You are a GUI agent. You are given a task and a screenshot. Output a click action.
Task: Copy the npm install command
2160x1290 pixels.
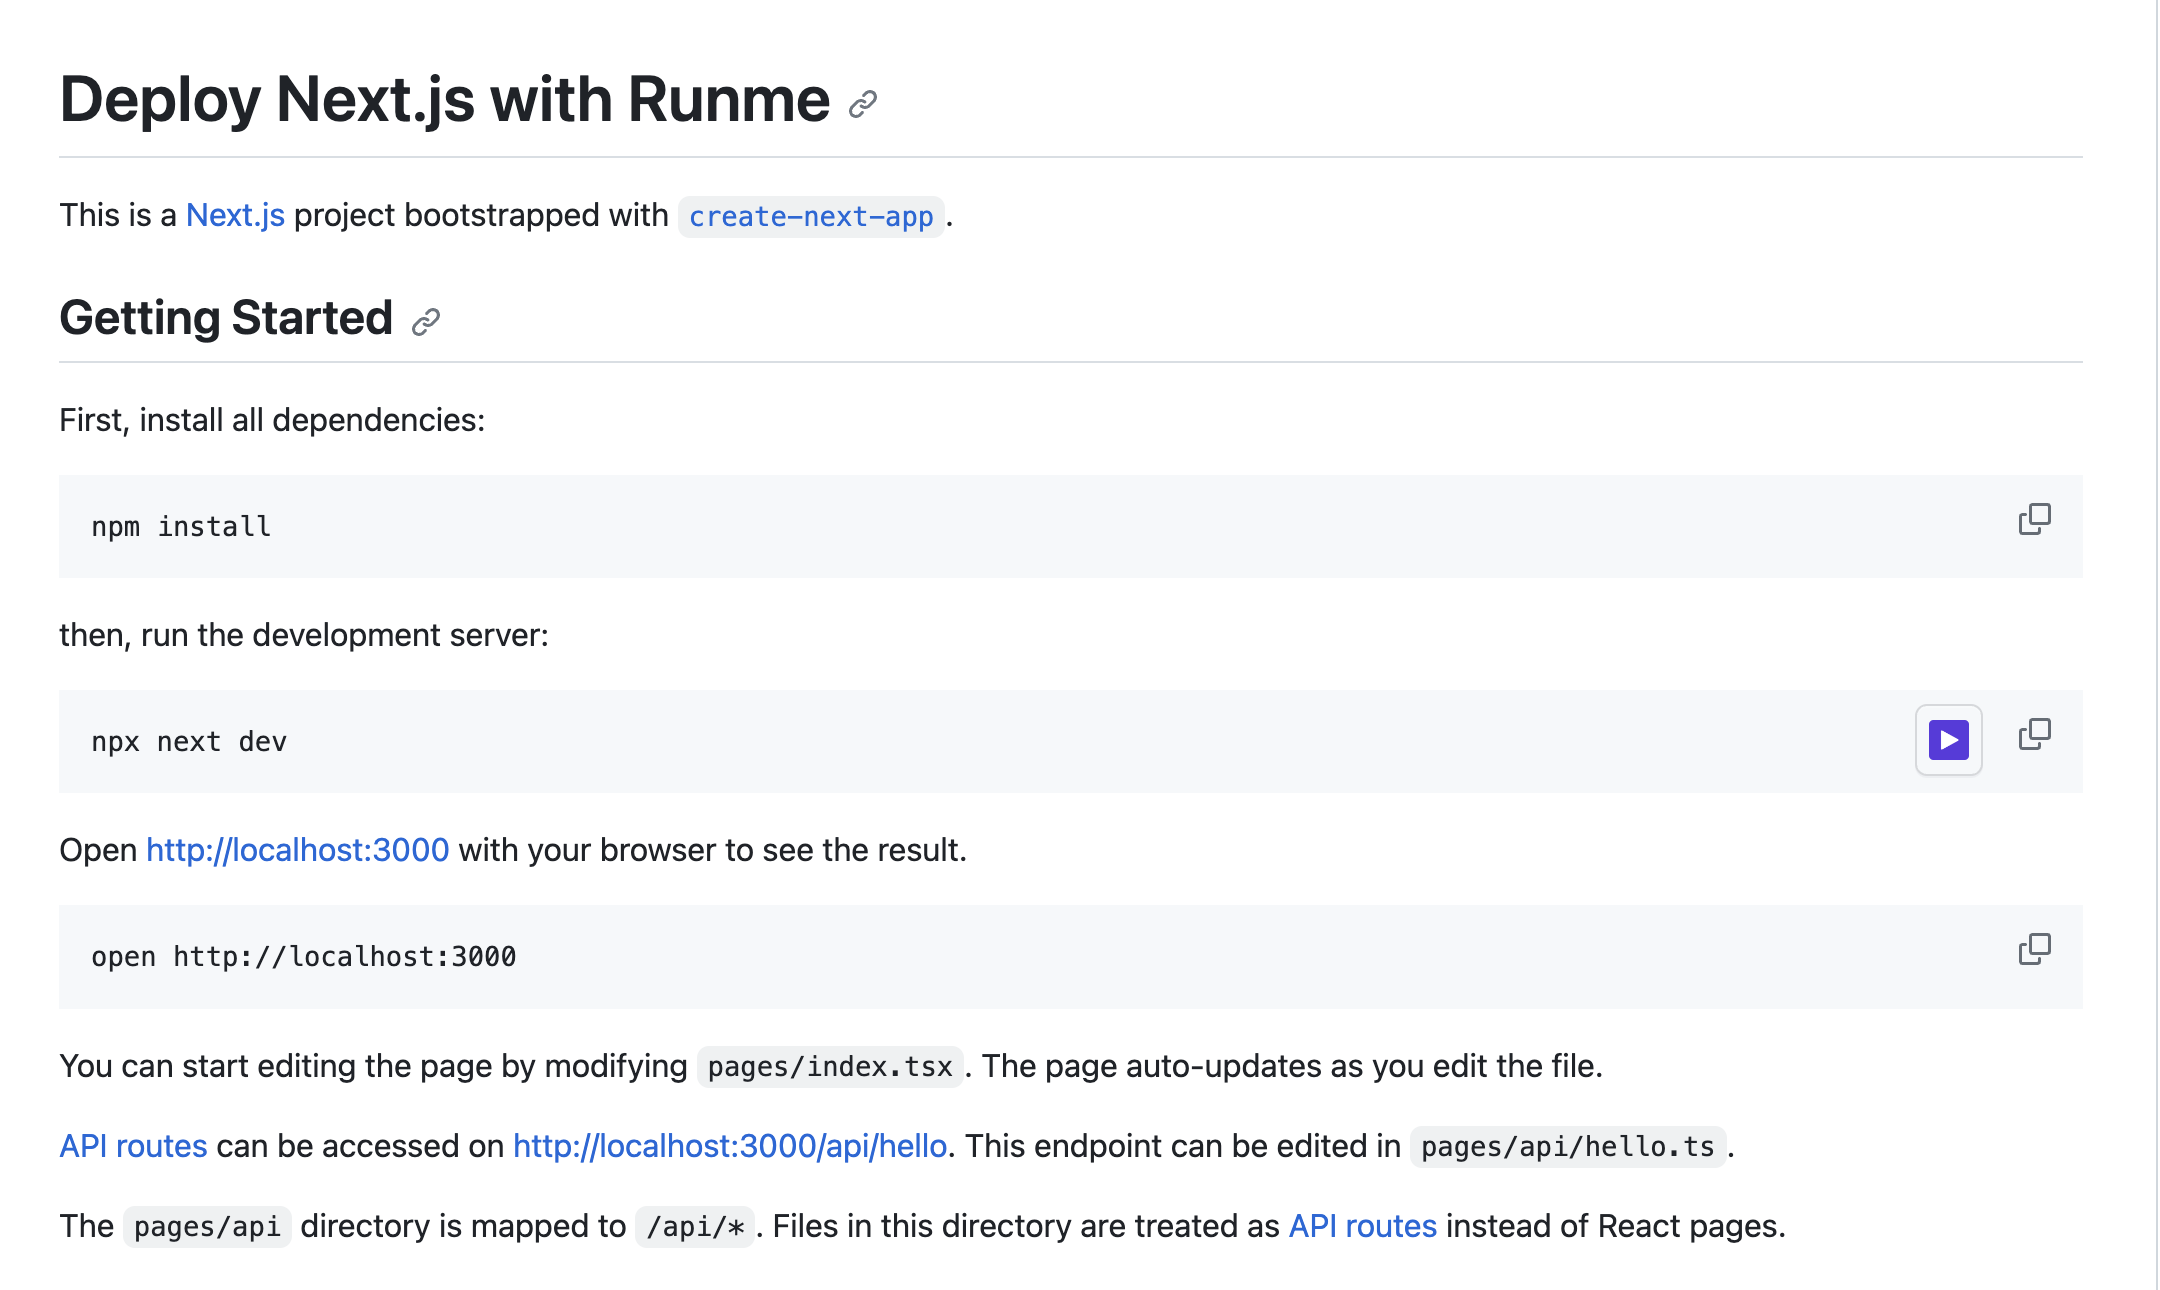coord(2033,517)
